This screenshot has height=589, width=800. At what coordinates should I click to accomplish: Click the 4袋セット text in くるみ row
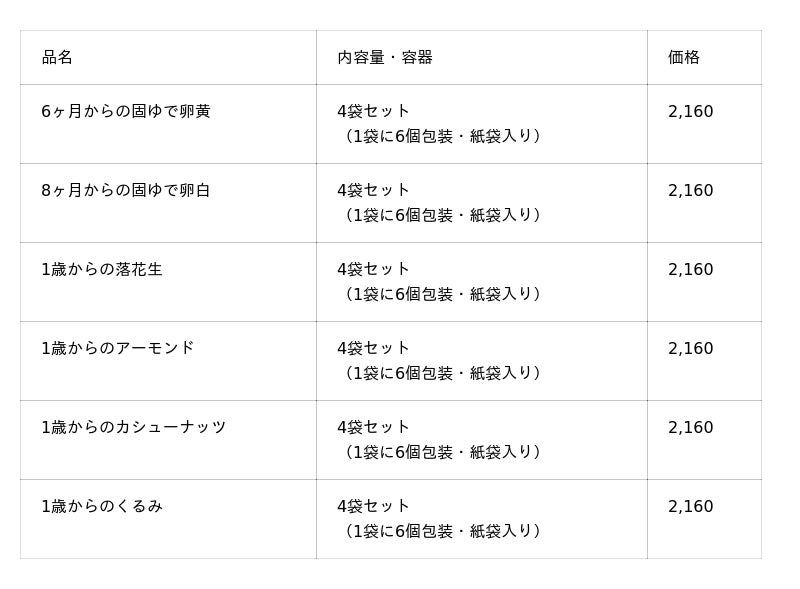tap(374, 507)
